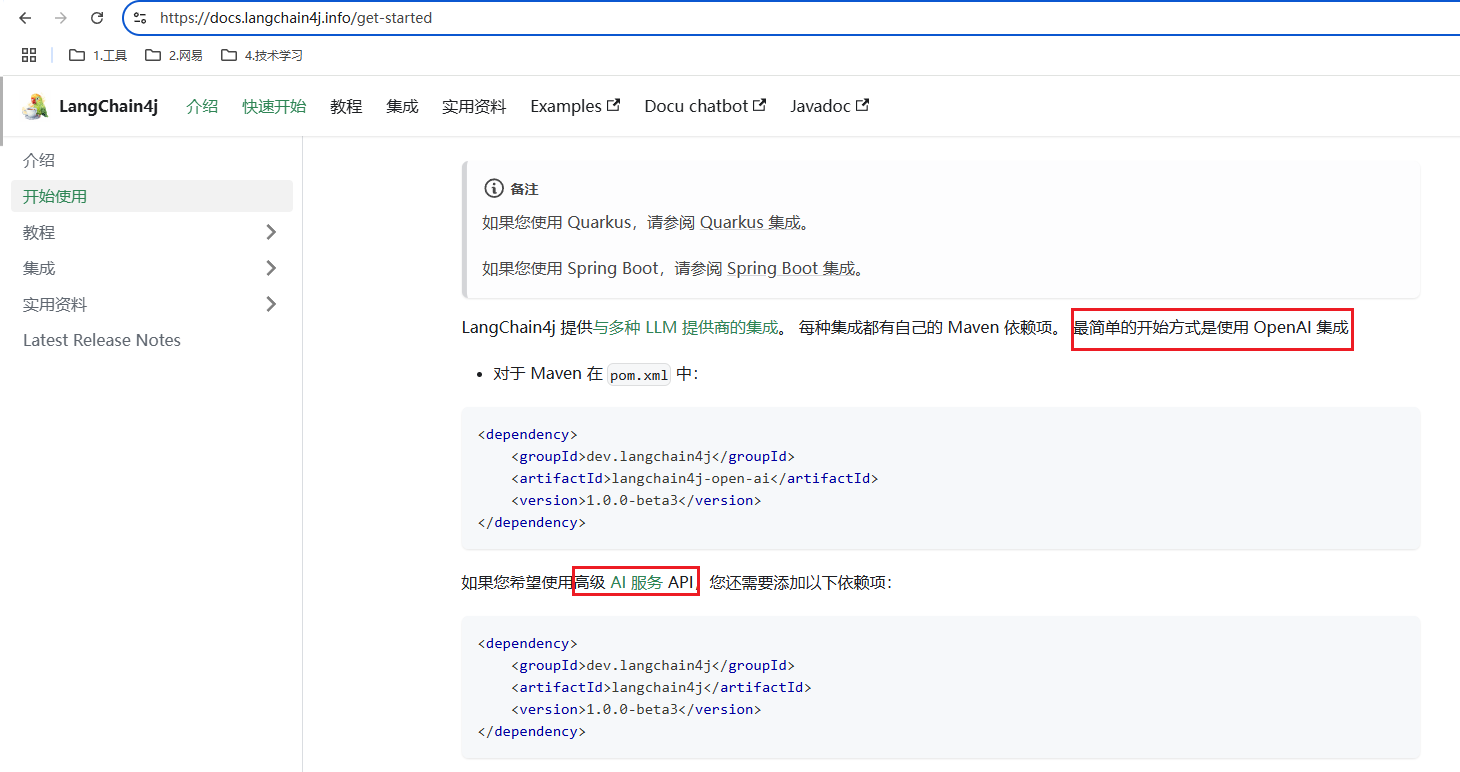Click the 备注 admonition heading
The width and height of the screenshot is (1460, 772).
[x=524, y=189]
